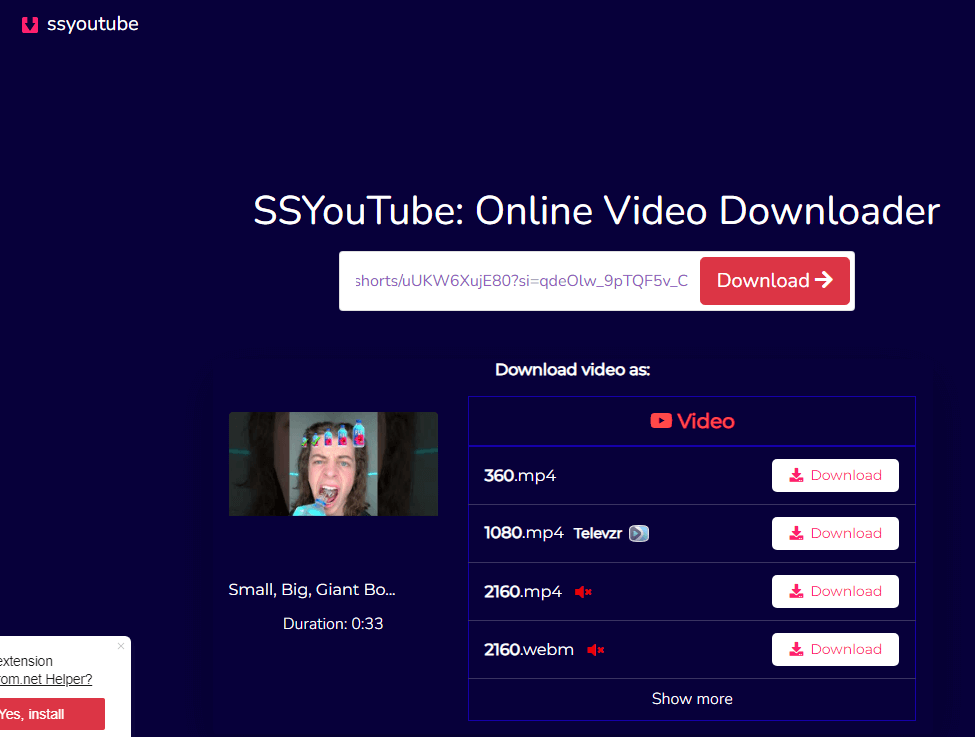Download the 360.mp4 version
The width and height of the screenshot is (975, 737).
click(835, 476)
